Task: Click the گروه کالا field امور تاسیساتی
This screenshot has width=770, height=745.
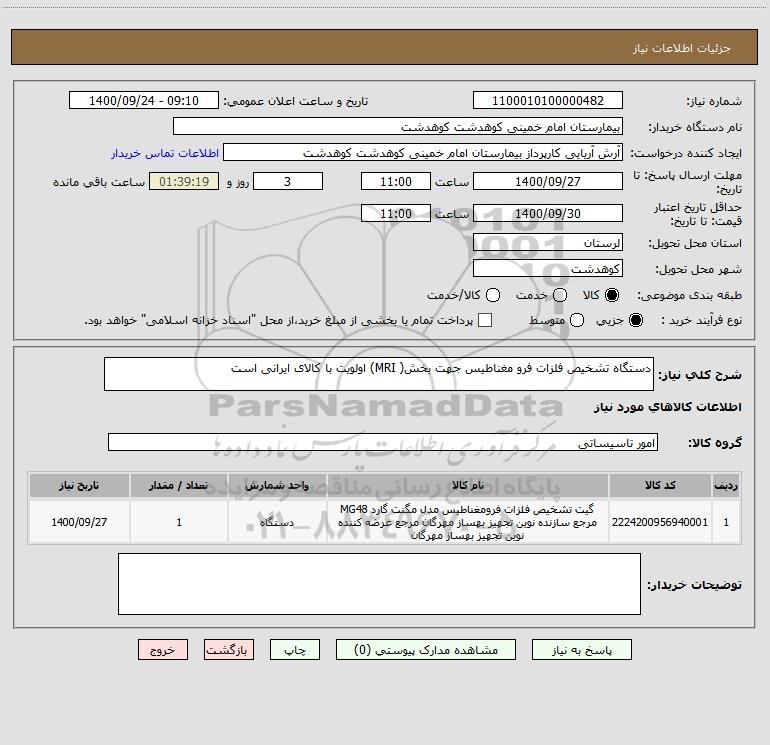Action: [x=383, y=442]
